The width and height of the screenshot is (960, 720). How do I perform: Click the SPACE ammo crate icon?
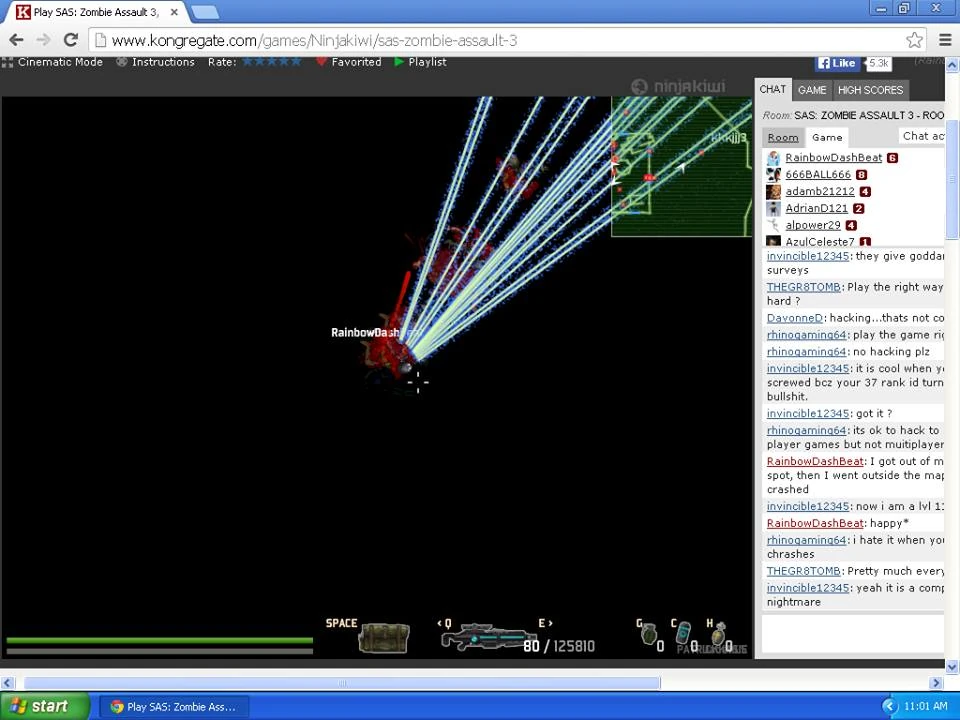tap(384, 639)
